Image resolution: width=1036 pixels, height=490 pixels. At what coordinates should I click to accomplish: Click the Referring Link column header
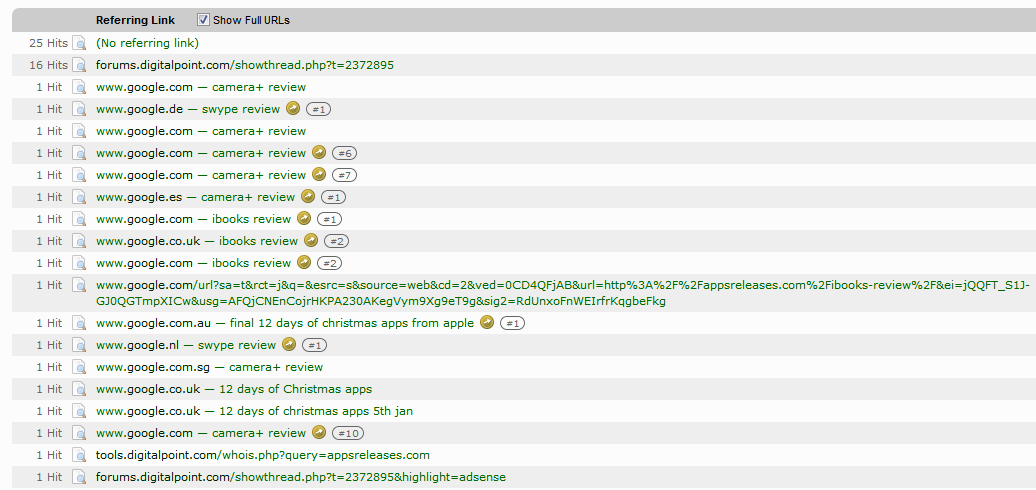pyautogui.click(x=135, y=20)
